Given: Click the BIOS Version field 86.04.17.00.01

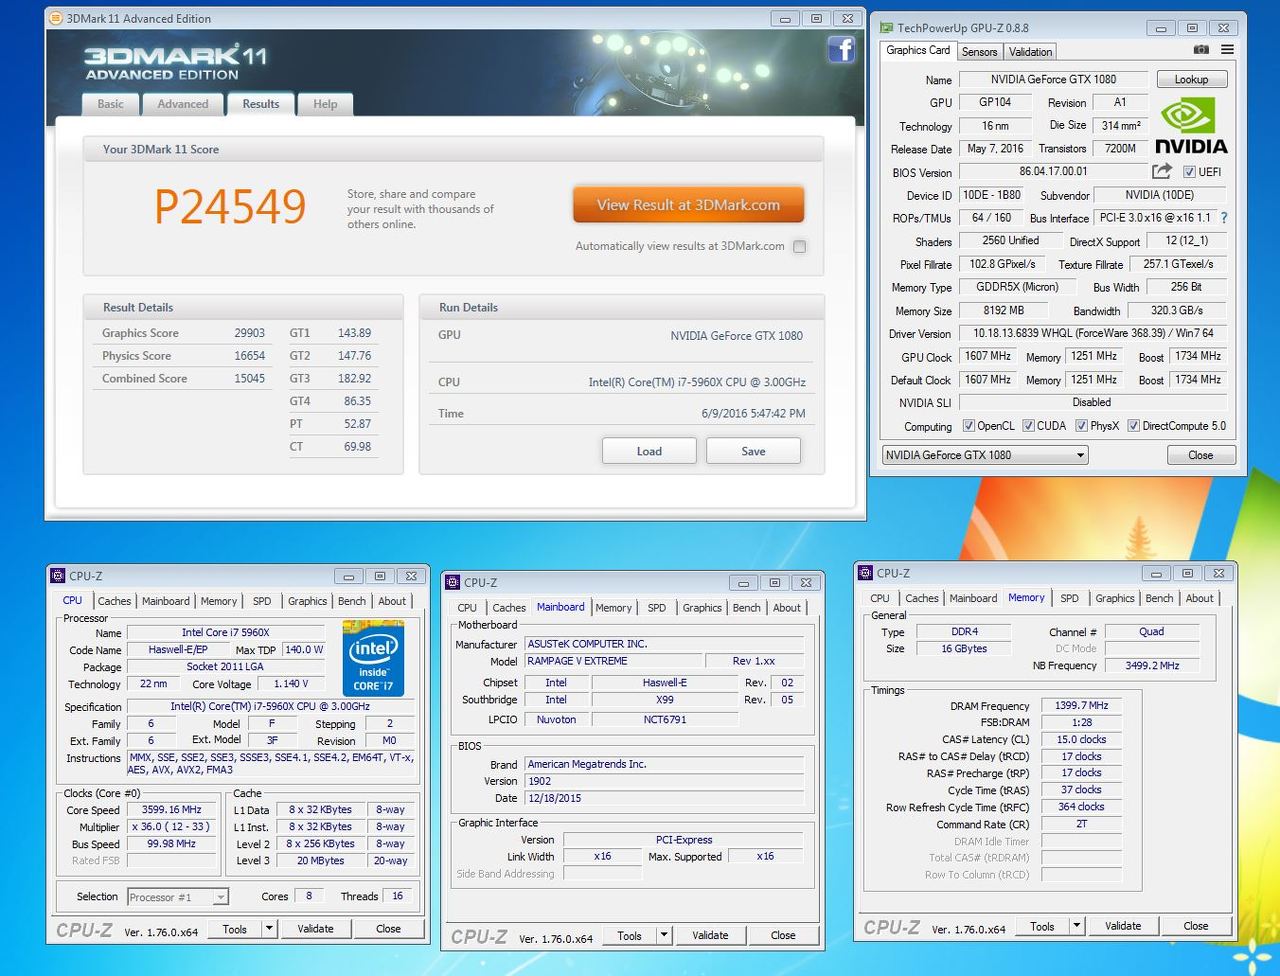Looking at the screenshot, I should point(1053,172).
